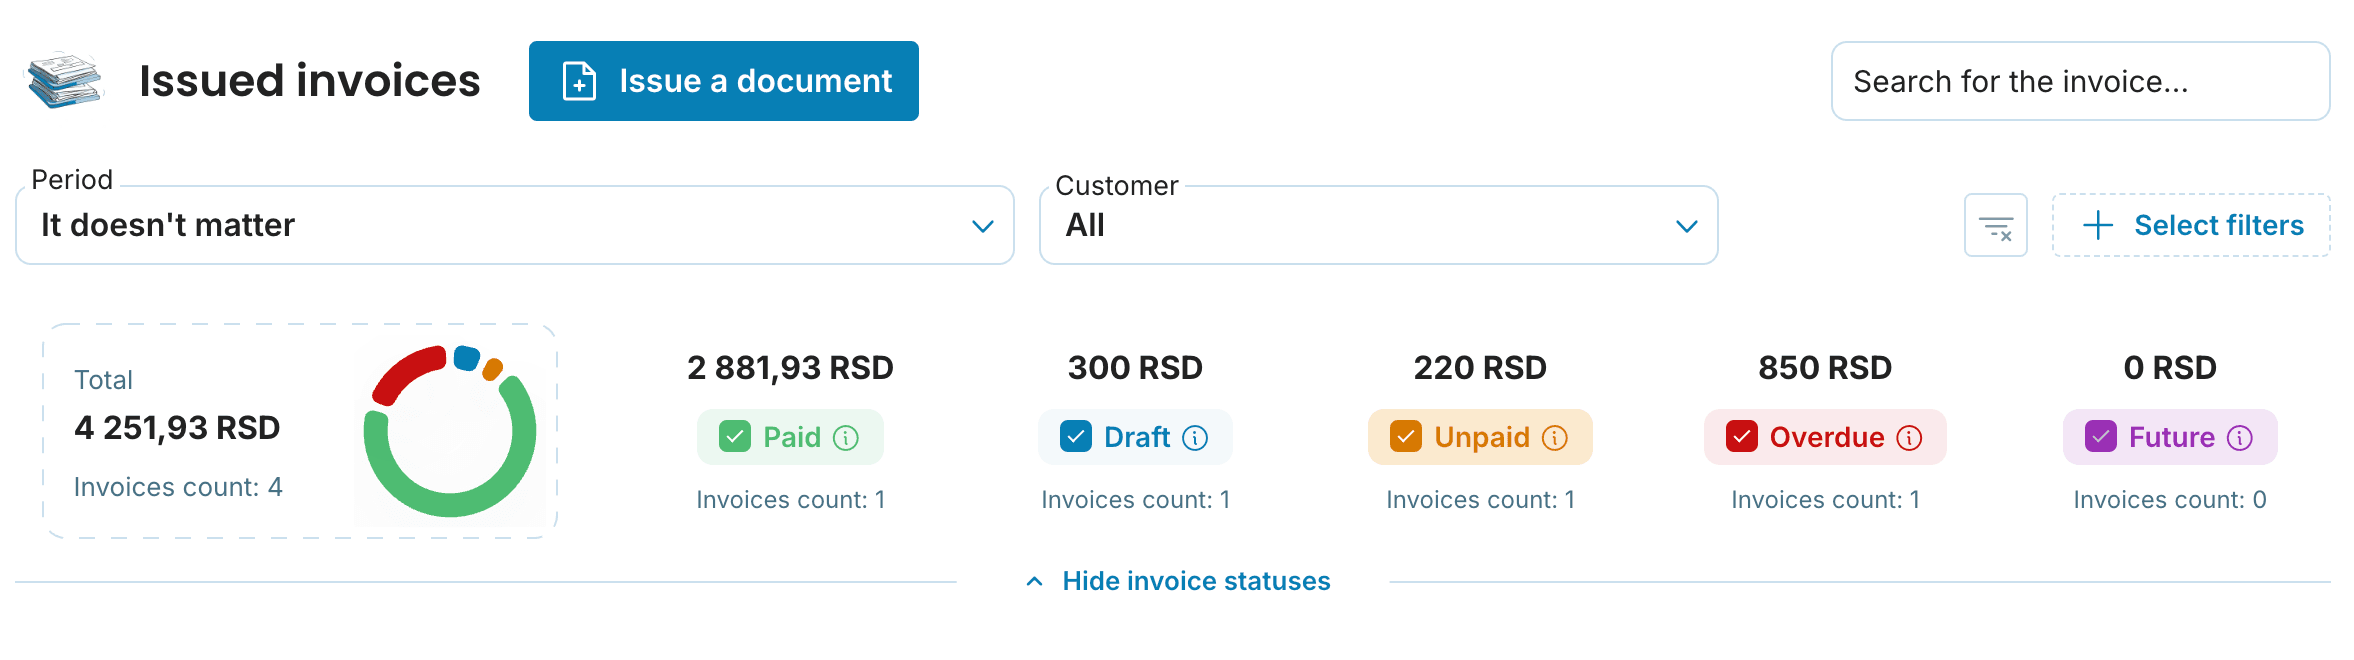Image resolution: width=2354 pixels, height=660 pixels.
Task: Collapse with Hide invoice statuses
Action: tap(1180, 581)
